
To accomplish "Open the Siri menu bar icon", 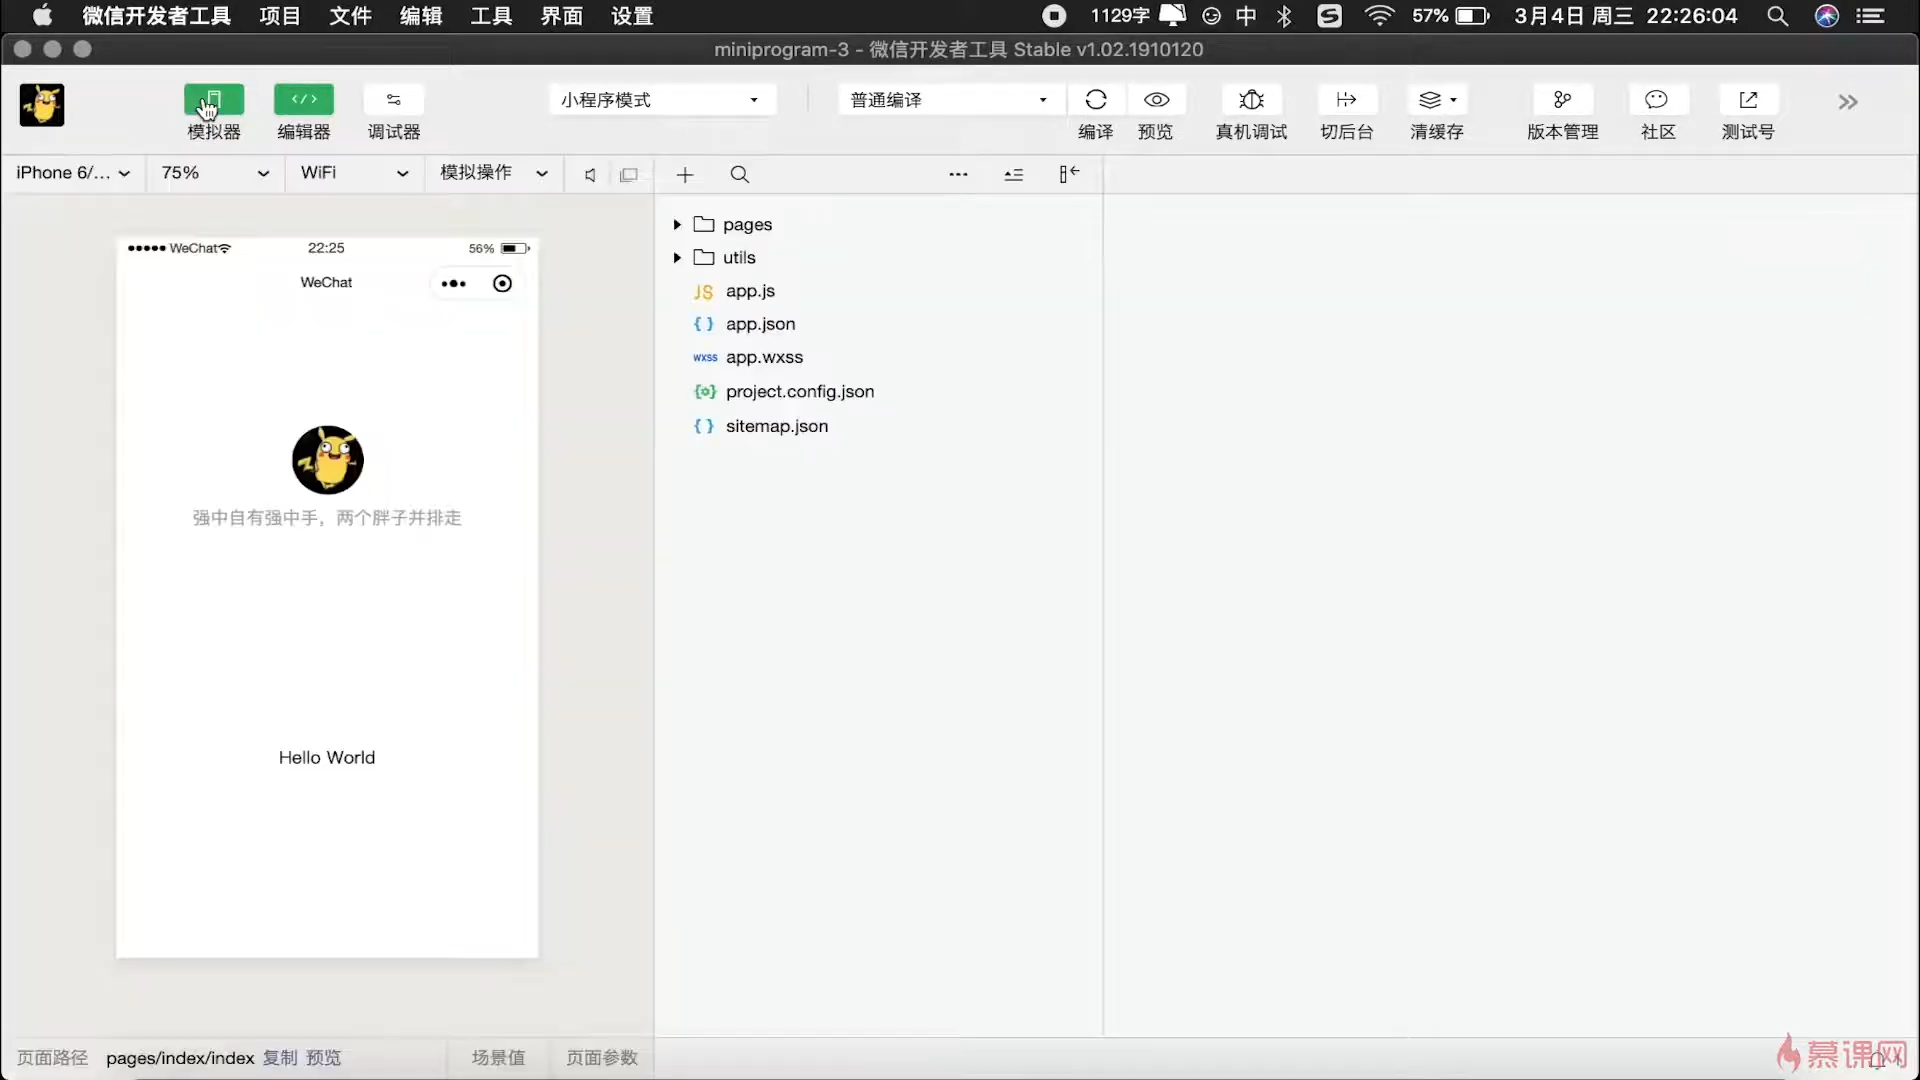I will [x=1827, y=16].
